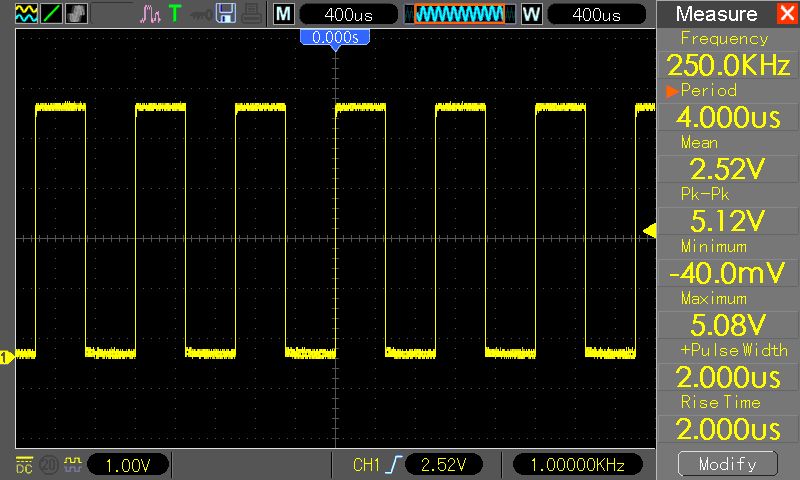Click the 1.00V vertical scale readout
800x480 pixels.
(x=127, y=464)
